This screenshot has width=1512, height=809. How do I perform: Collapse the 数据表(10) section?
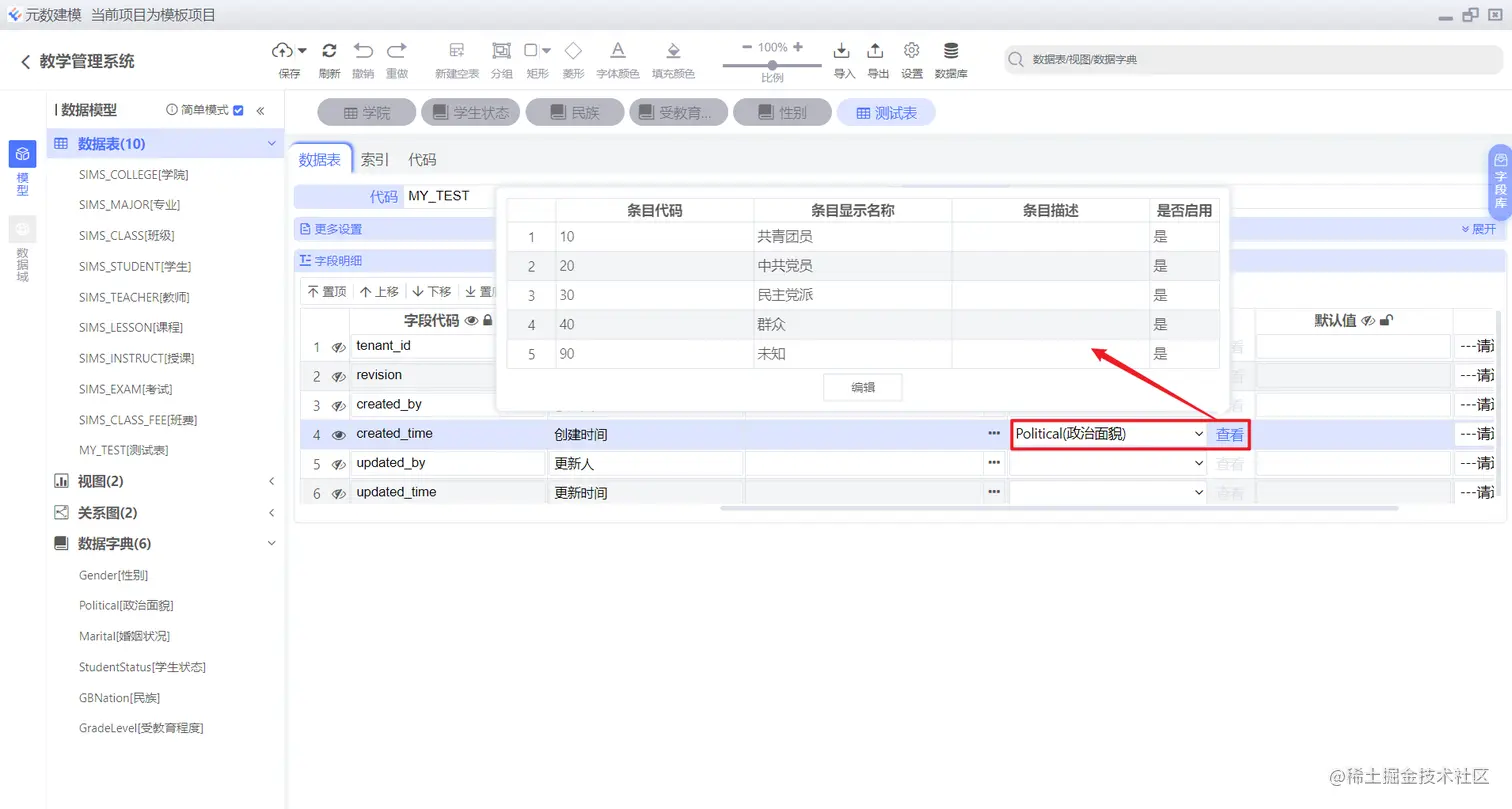pyautogui.click(x=271, y=143)
